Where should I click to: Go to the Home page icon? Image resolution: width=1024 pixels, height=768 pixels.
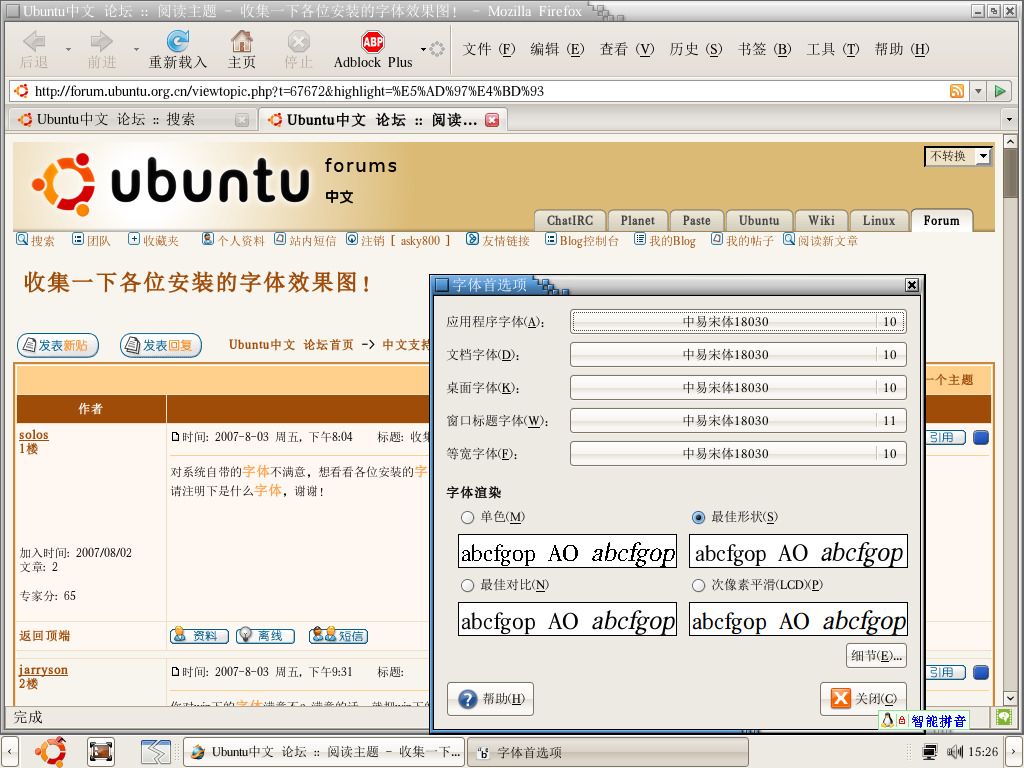point(242,41)
